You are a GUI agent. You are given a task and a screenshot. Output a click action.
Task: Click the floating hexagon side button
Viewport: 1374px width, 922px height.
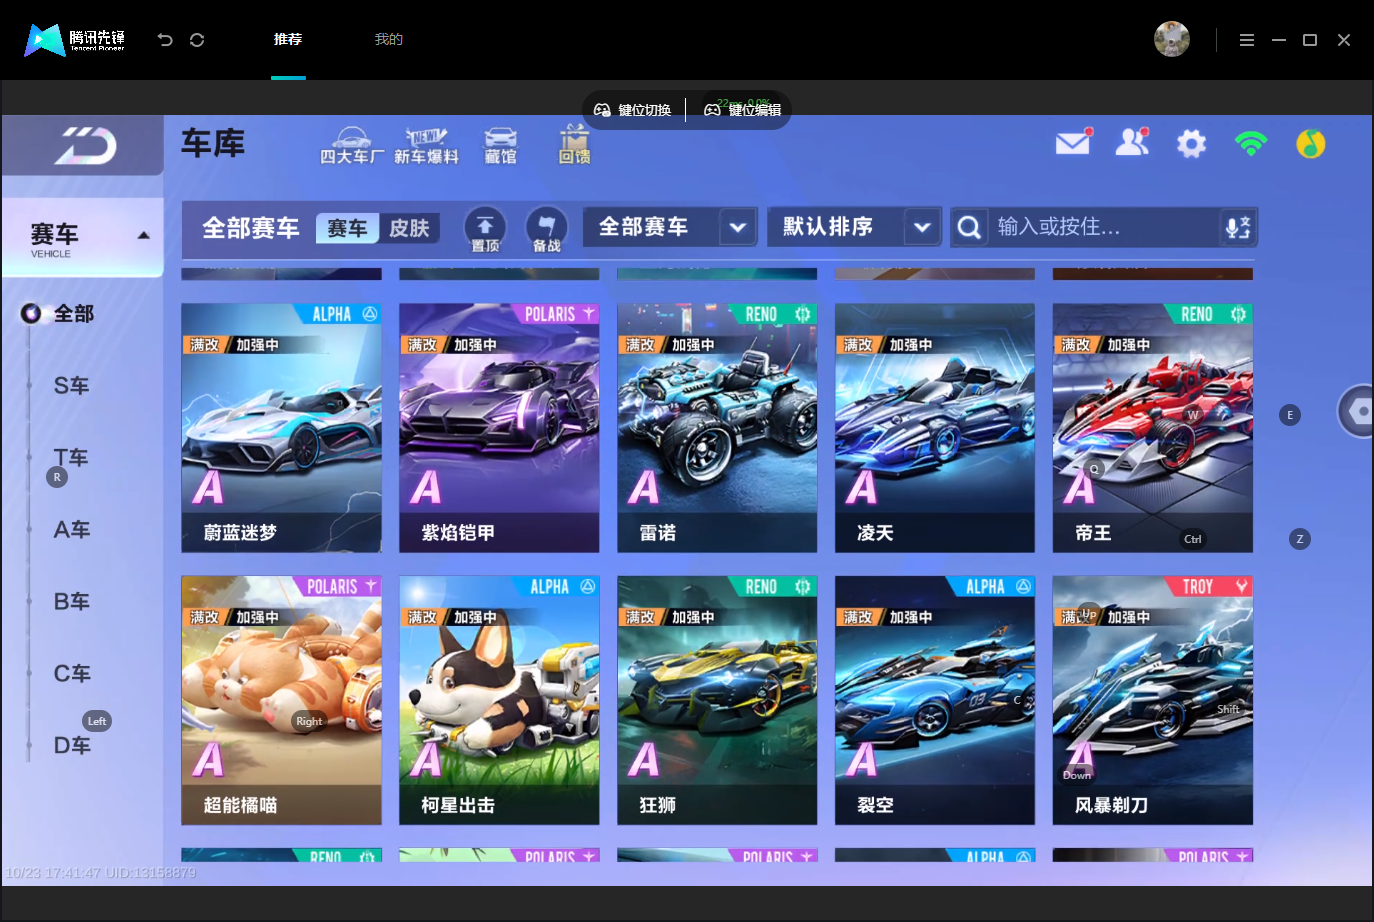[x=1357, y=411]
